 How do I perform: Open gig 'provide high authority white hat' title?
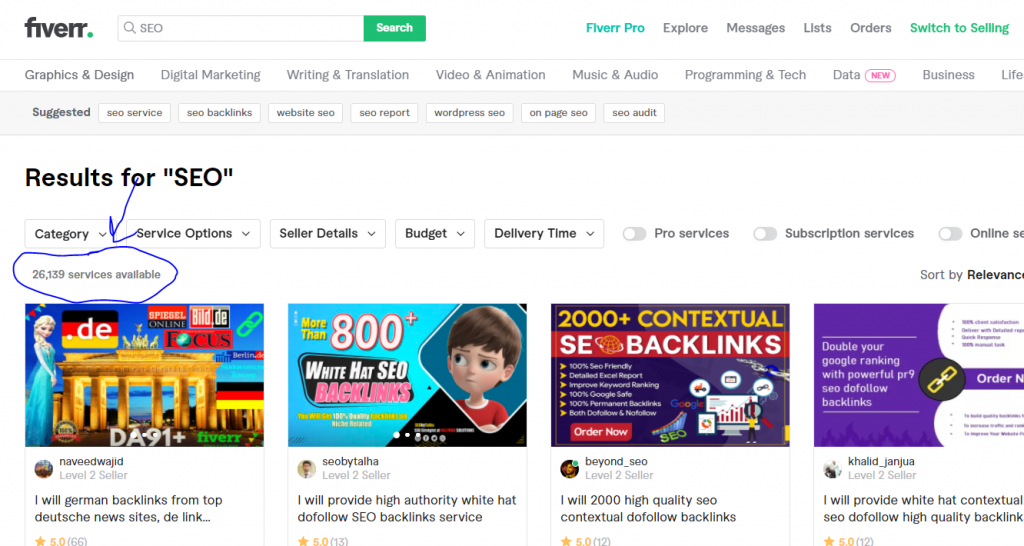407,508
